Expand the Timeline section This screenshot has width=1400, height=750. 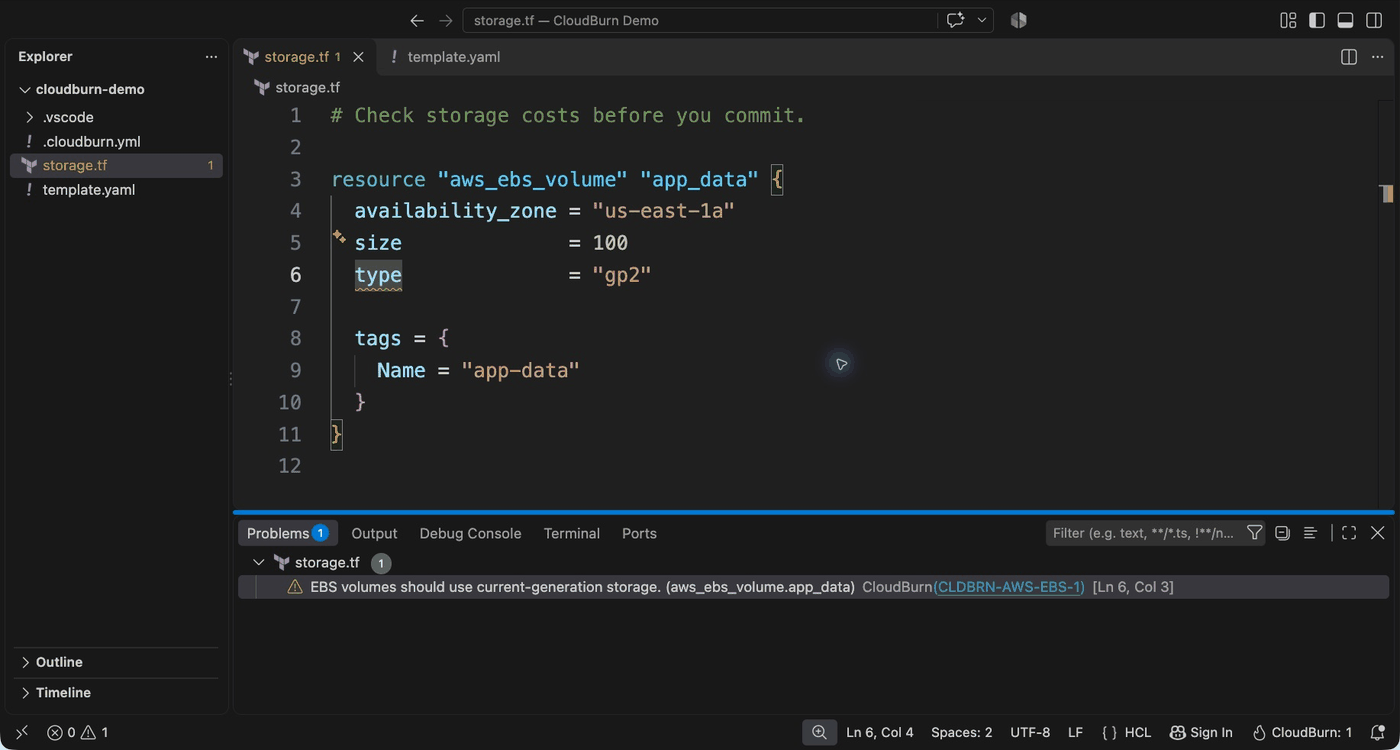coord(116,692)
